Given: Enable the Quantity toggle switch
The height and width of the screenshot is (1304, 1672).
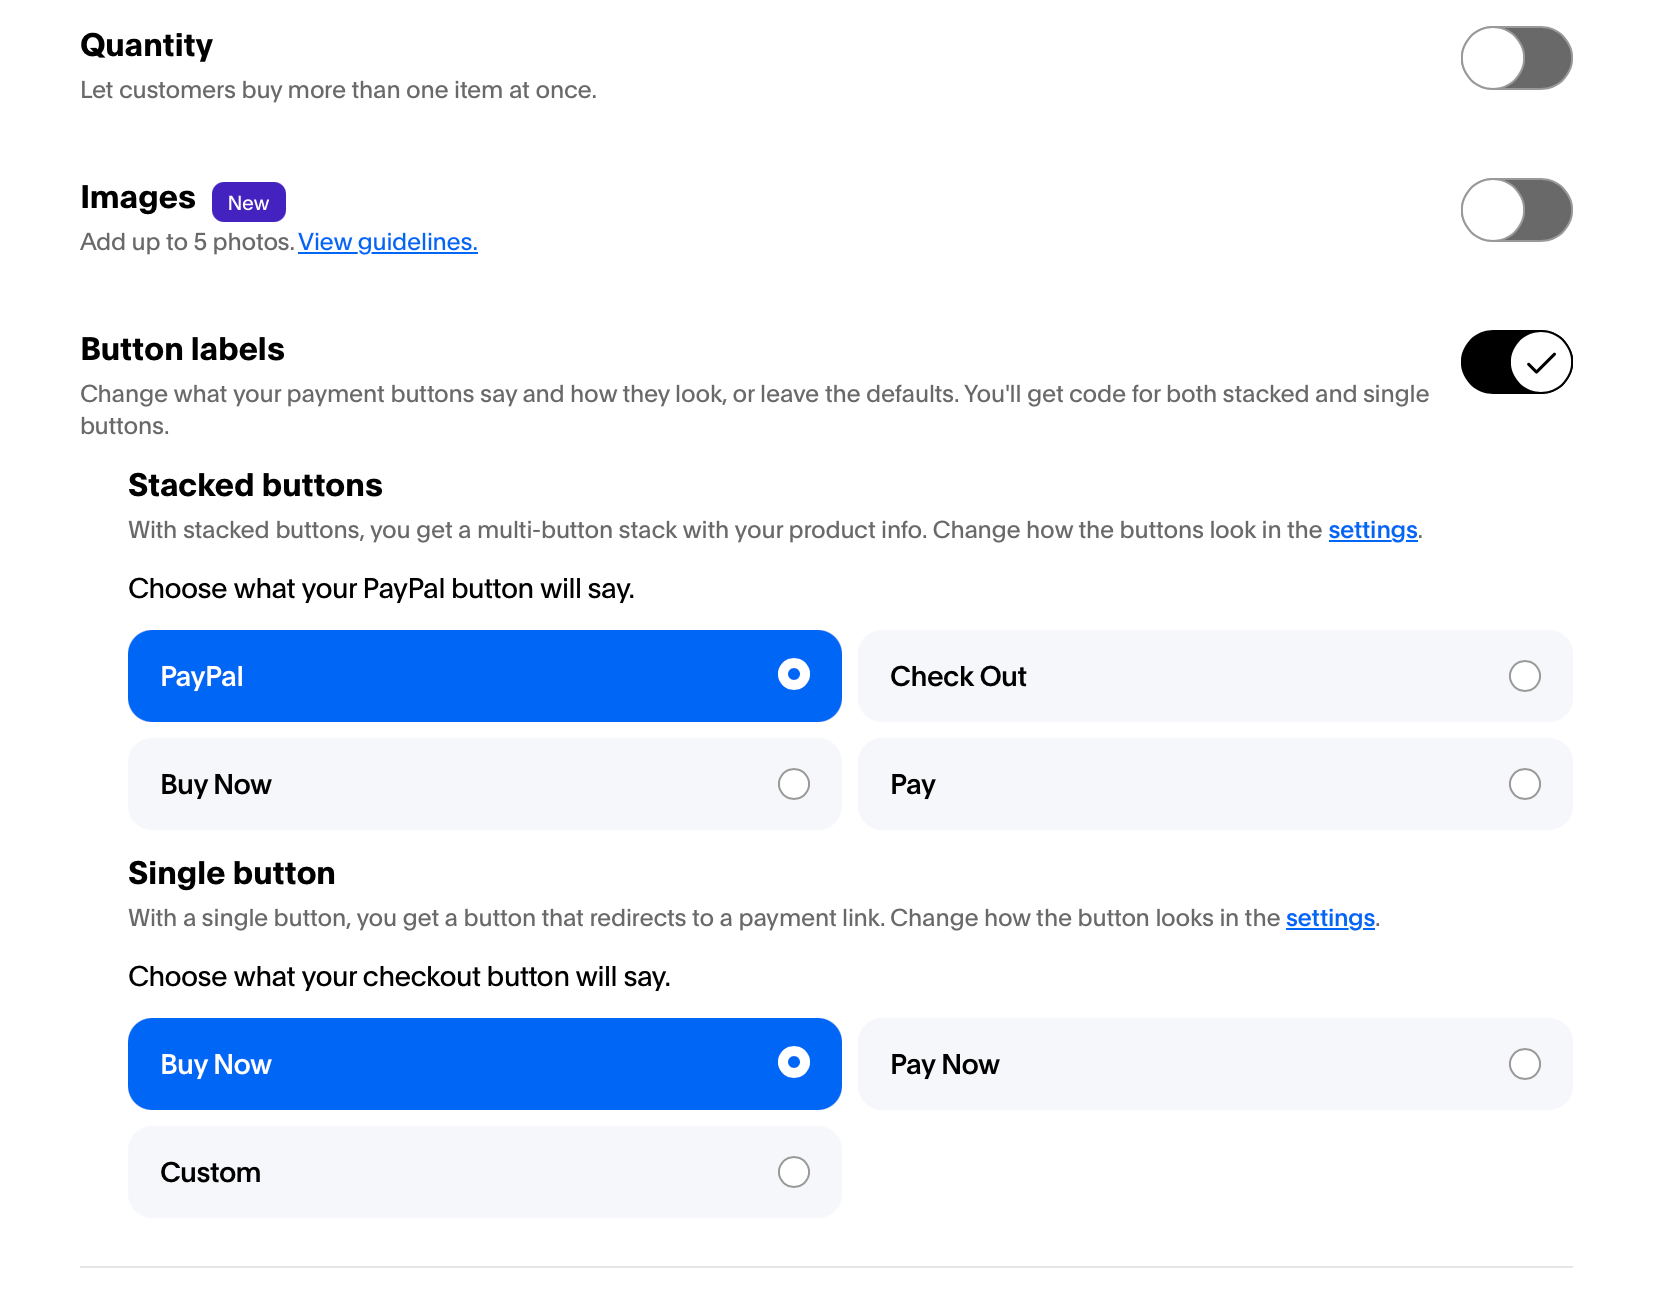Looking at the screenshot, I should (1516, 58).
